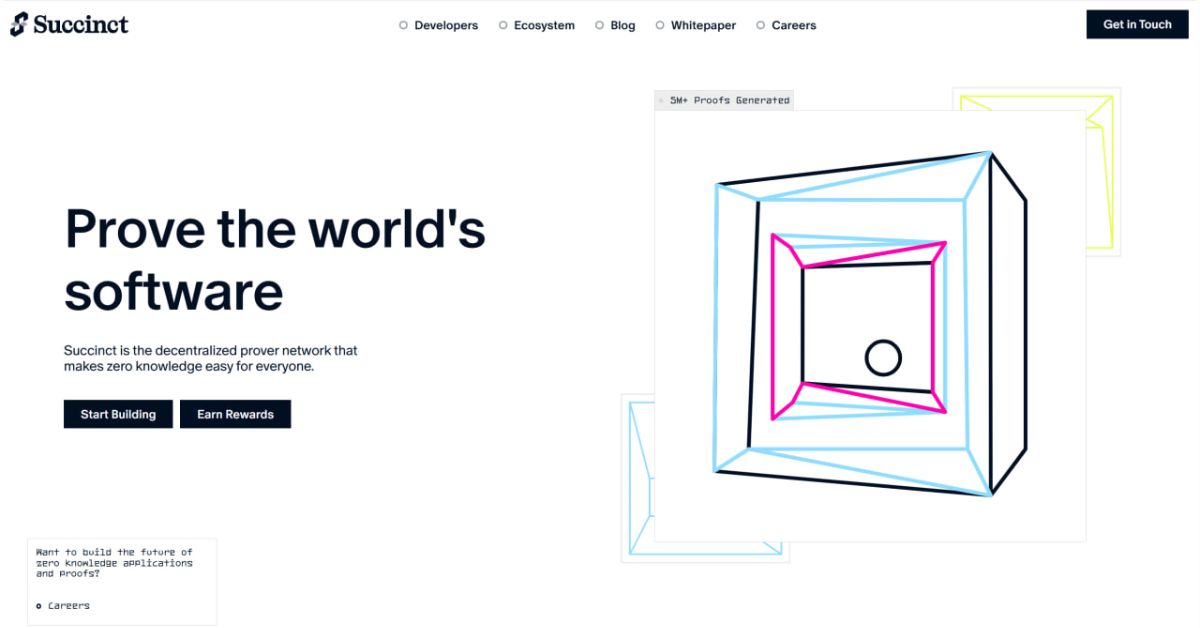Select Careers in the top navigation
This screenshot has height=628, width=1200.
point(786,25)
